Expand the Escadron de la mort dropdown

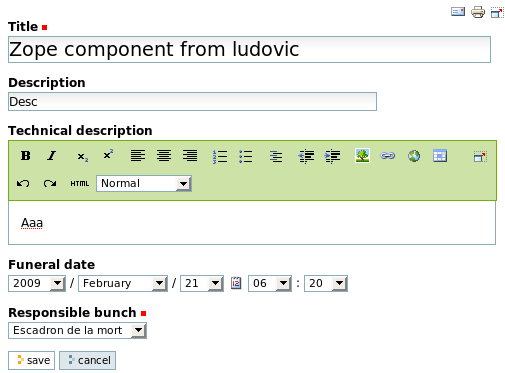[77, 330]
